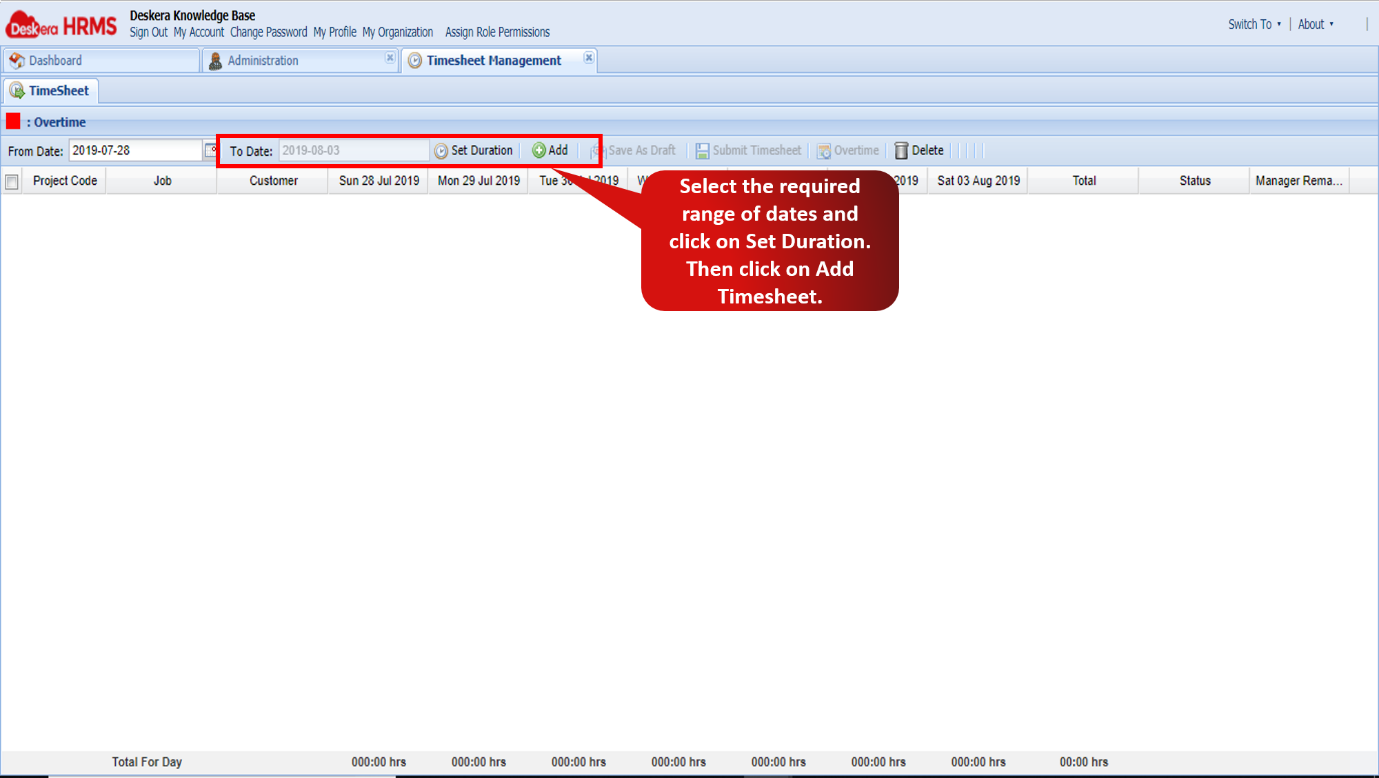Open the From Date calendar picker
The height and width of the screenshot is (778, 1379).
[213, 150]
